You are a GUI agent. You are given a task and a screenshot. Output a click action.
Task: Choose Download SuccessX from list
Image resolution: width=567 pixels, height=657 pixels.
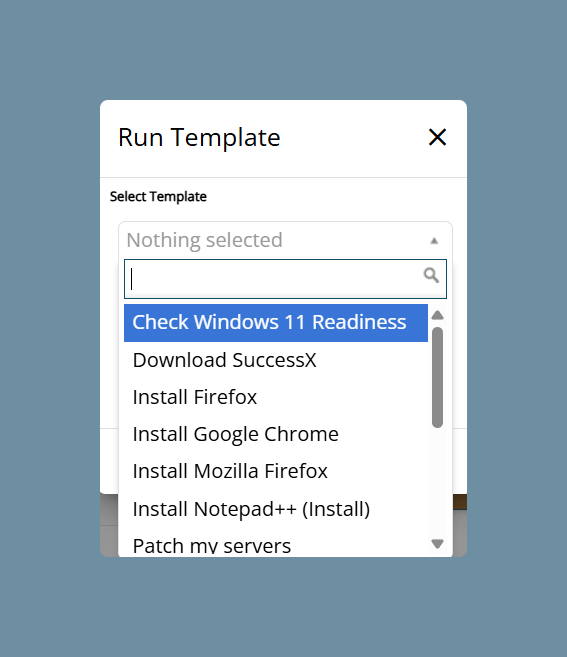[276, 360]
